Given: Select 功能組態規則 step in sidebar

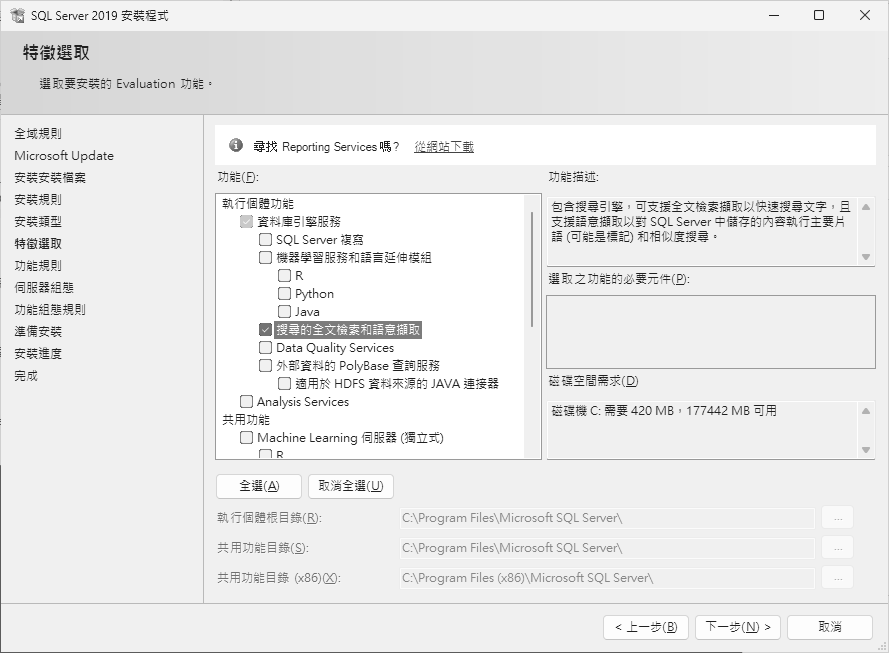Looking at the screenshot, I should 50,310.
